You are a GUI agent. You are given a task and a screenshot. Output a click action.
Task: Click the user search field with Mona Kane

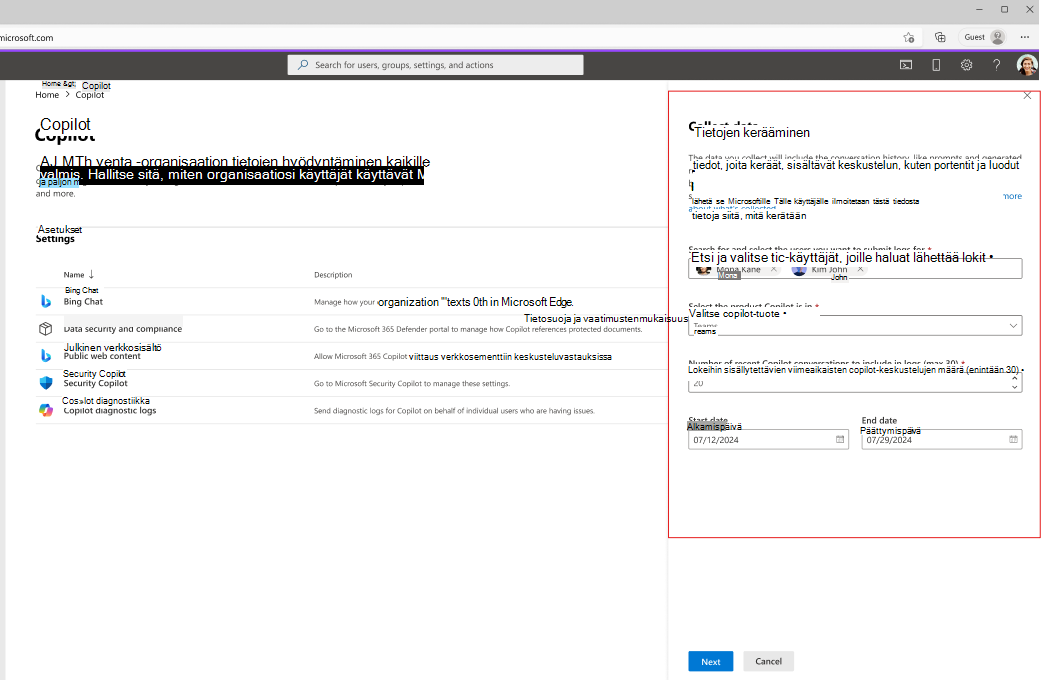coord(855,269)
